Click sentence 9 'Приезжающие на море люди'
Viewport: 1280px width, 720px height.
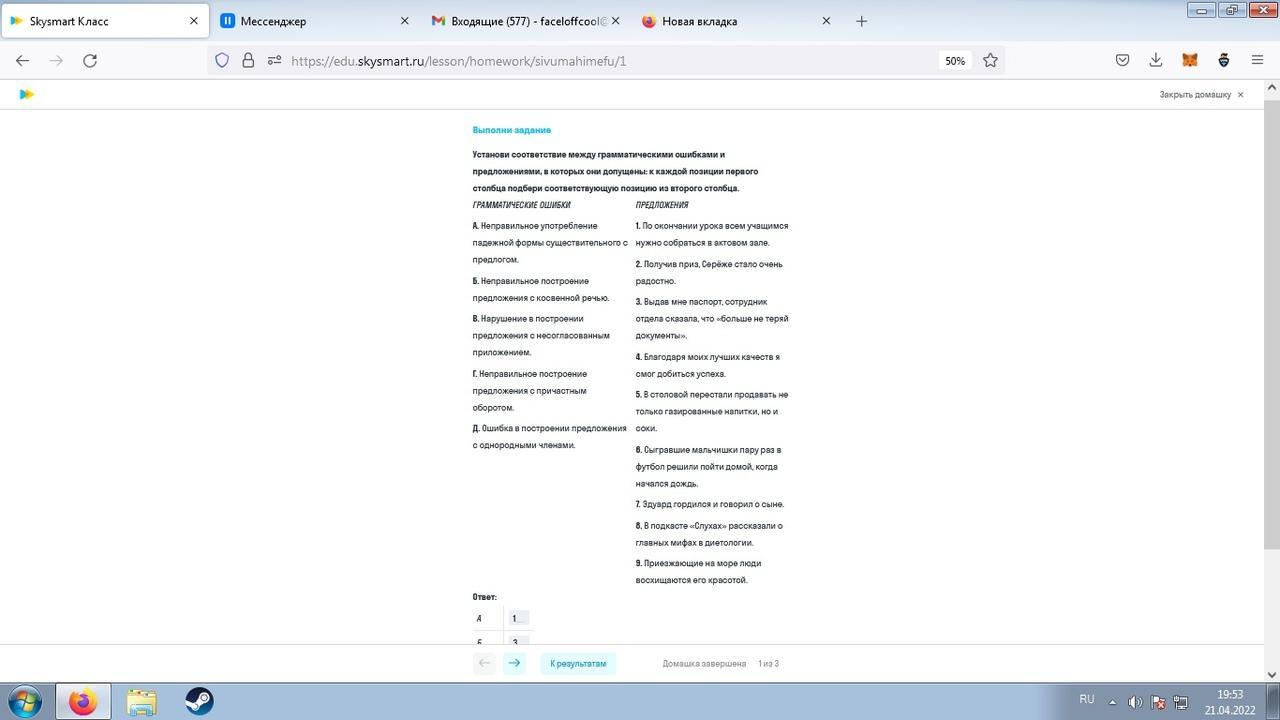(699, 571)
